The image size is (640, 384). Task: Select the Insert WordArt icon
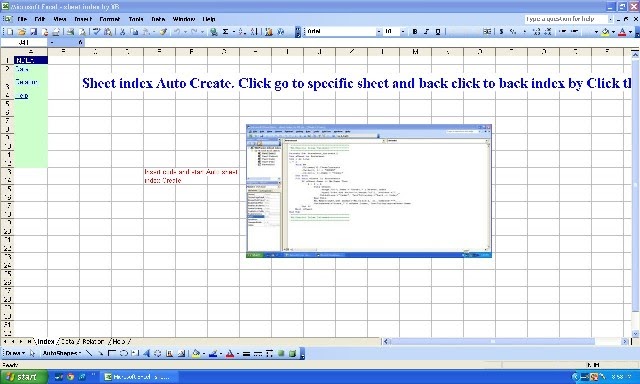pyautogui.click(x=147, y=353)
